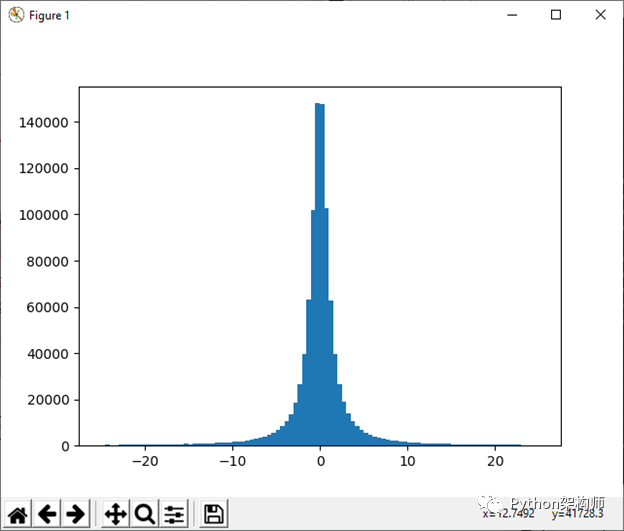Viewport: 624px width, 531px height.
Task: Reset the plot view with Home icon
Action: 18,514
